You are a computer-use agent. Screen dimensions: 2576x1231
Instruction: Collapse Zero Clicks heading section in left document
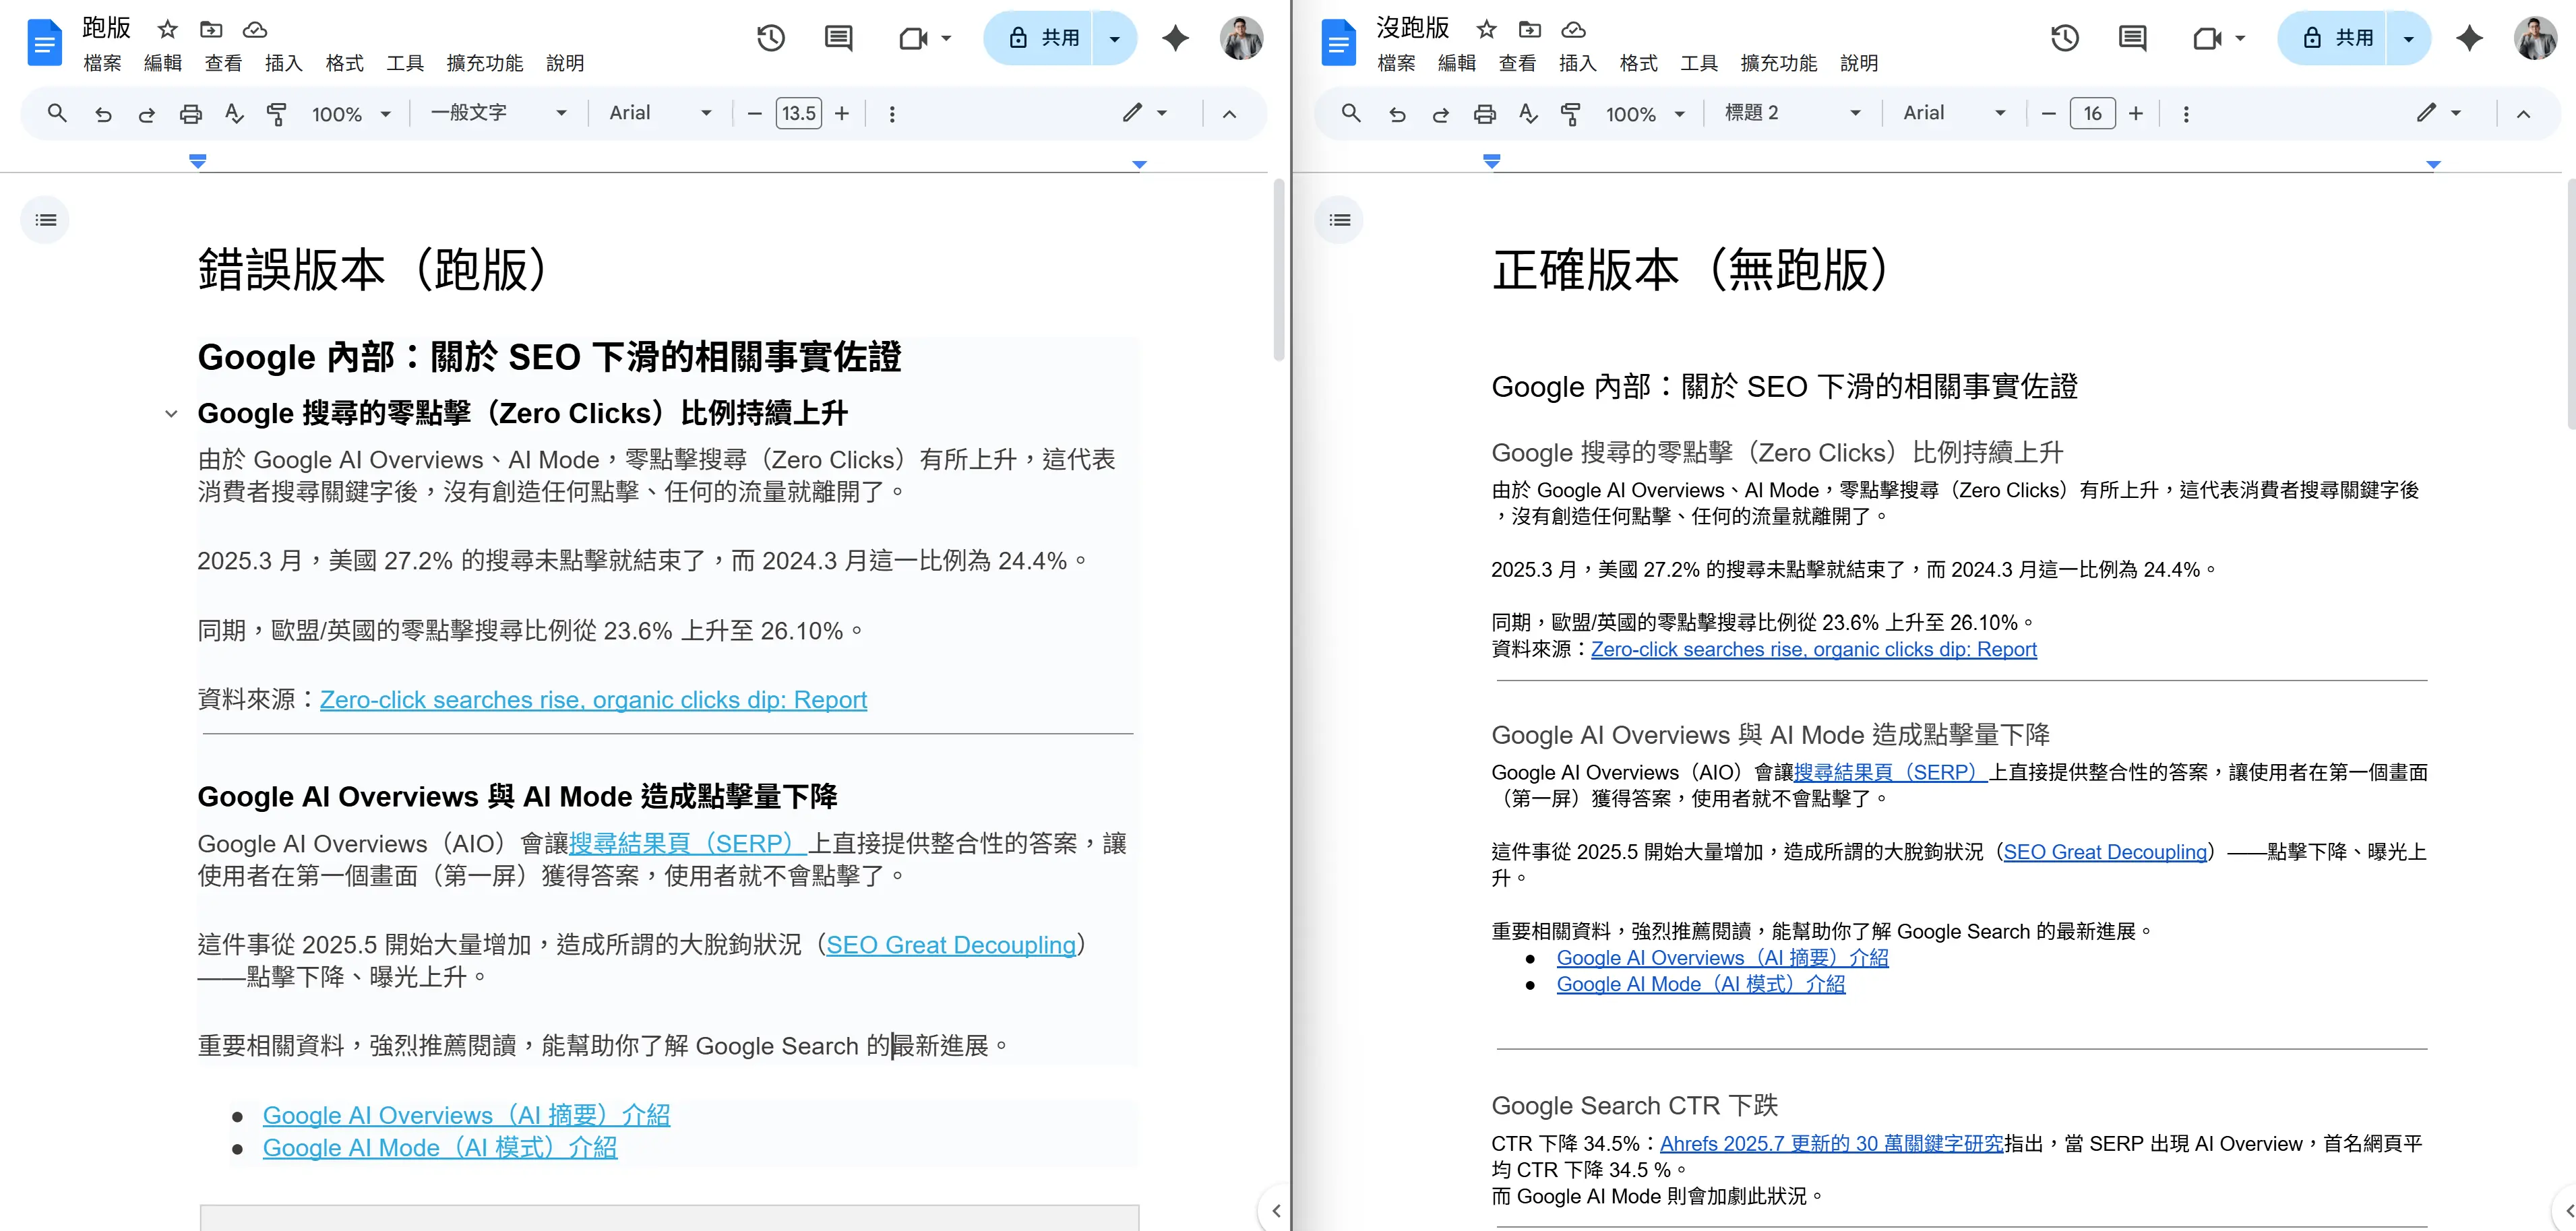(171, 414)
